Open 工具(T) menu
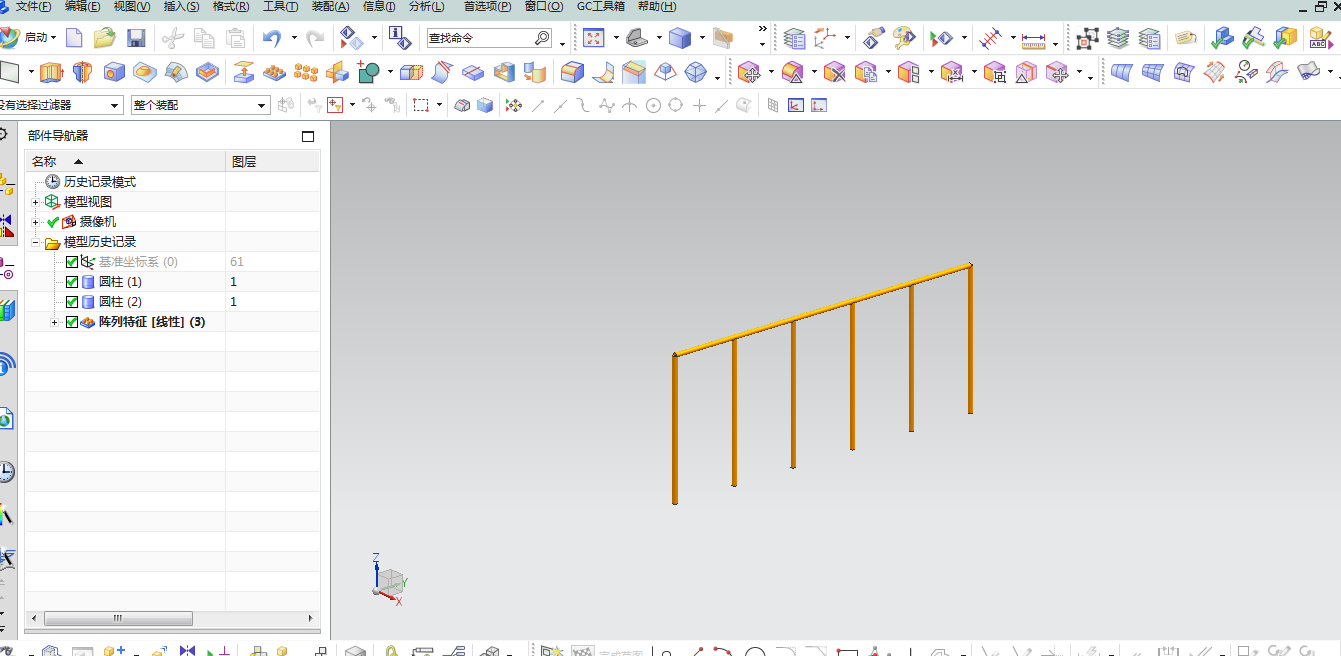This screenshot has height=656, width=1341. tap(280, 7)
